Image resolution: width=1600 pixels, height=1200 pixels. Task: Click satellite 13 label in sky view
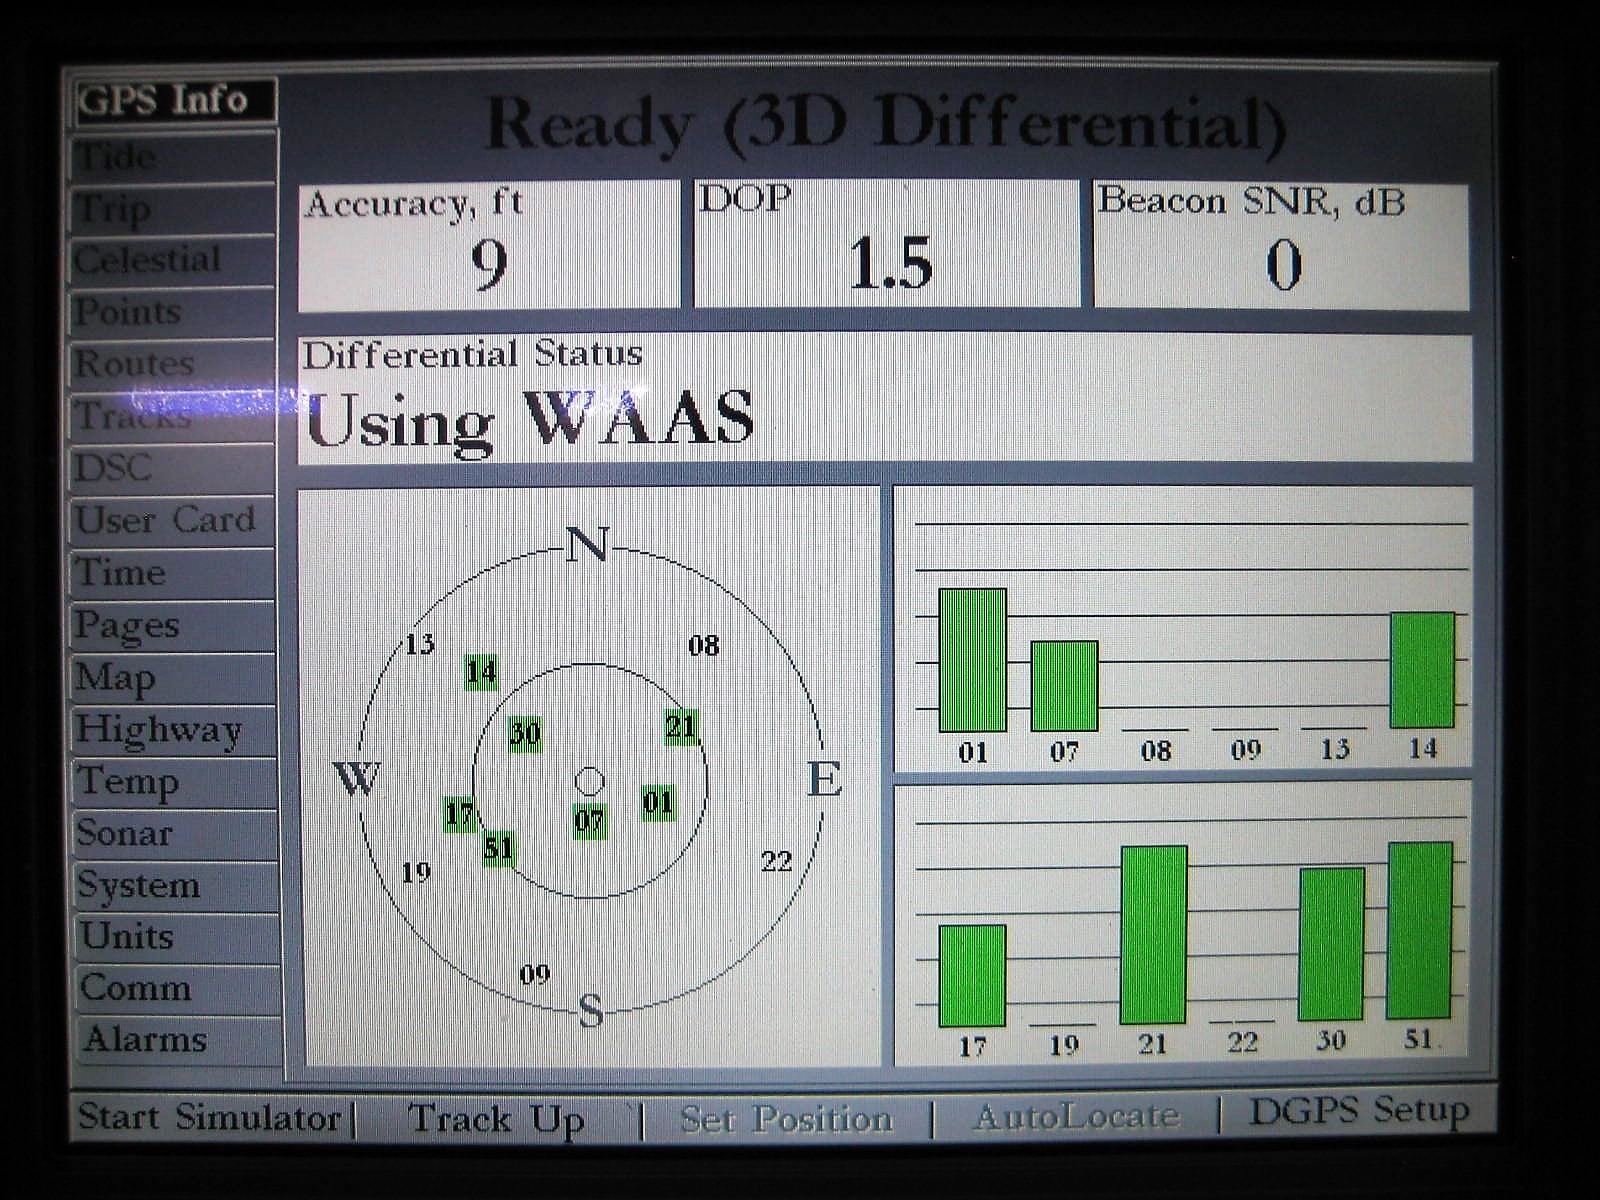tap(419, 644)
